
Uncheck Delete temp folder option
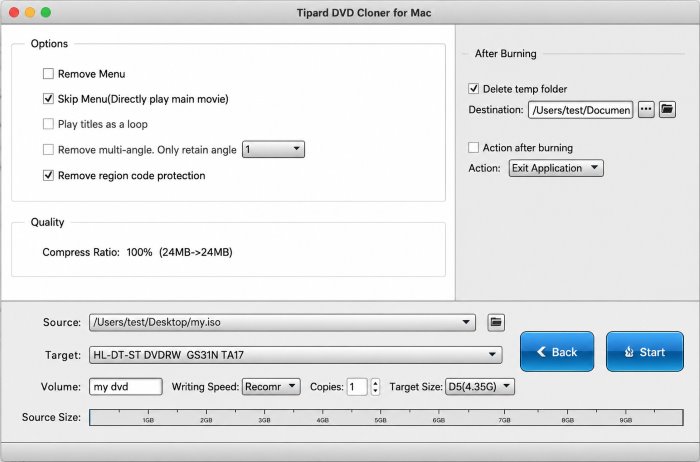473,89
